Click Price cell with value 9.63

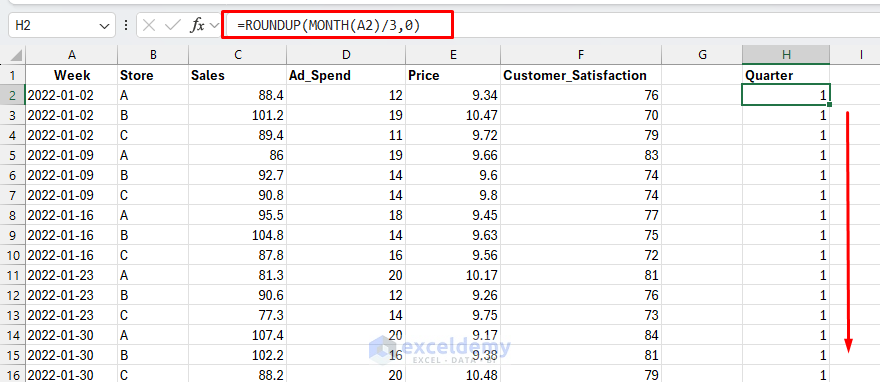click(453, 235)
